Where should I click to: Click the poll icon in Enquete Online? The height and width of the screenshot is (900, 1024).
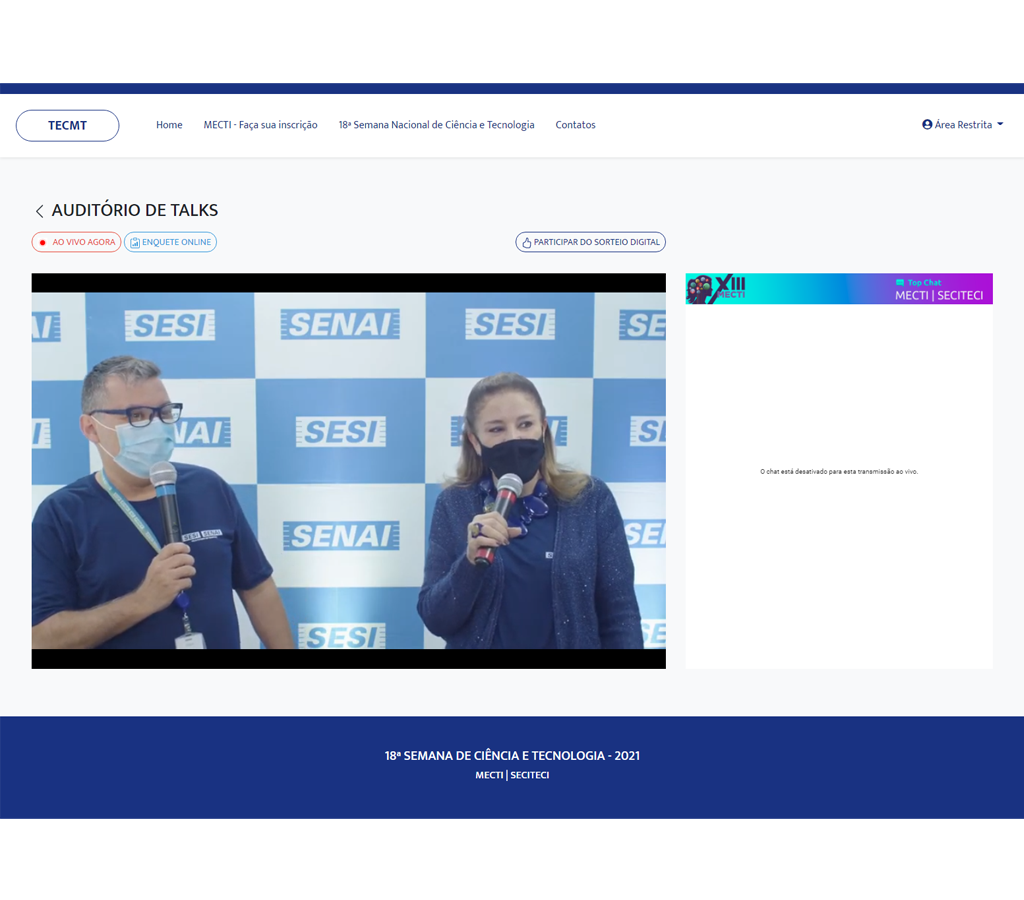point(135,242)
